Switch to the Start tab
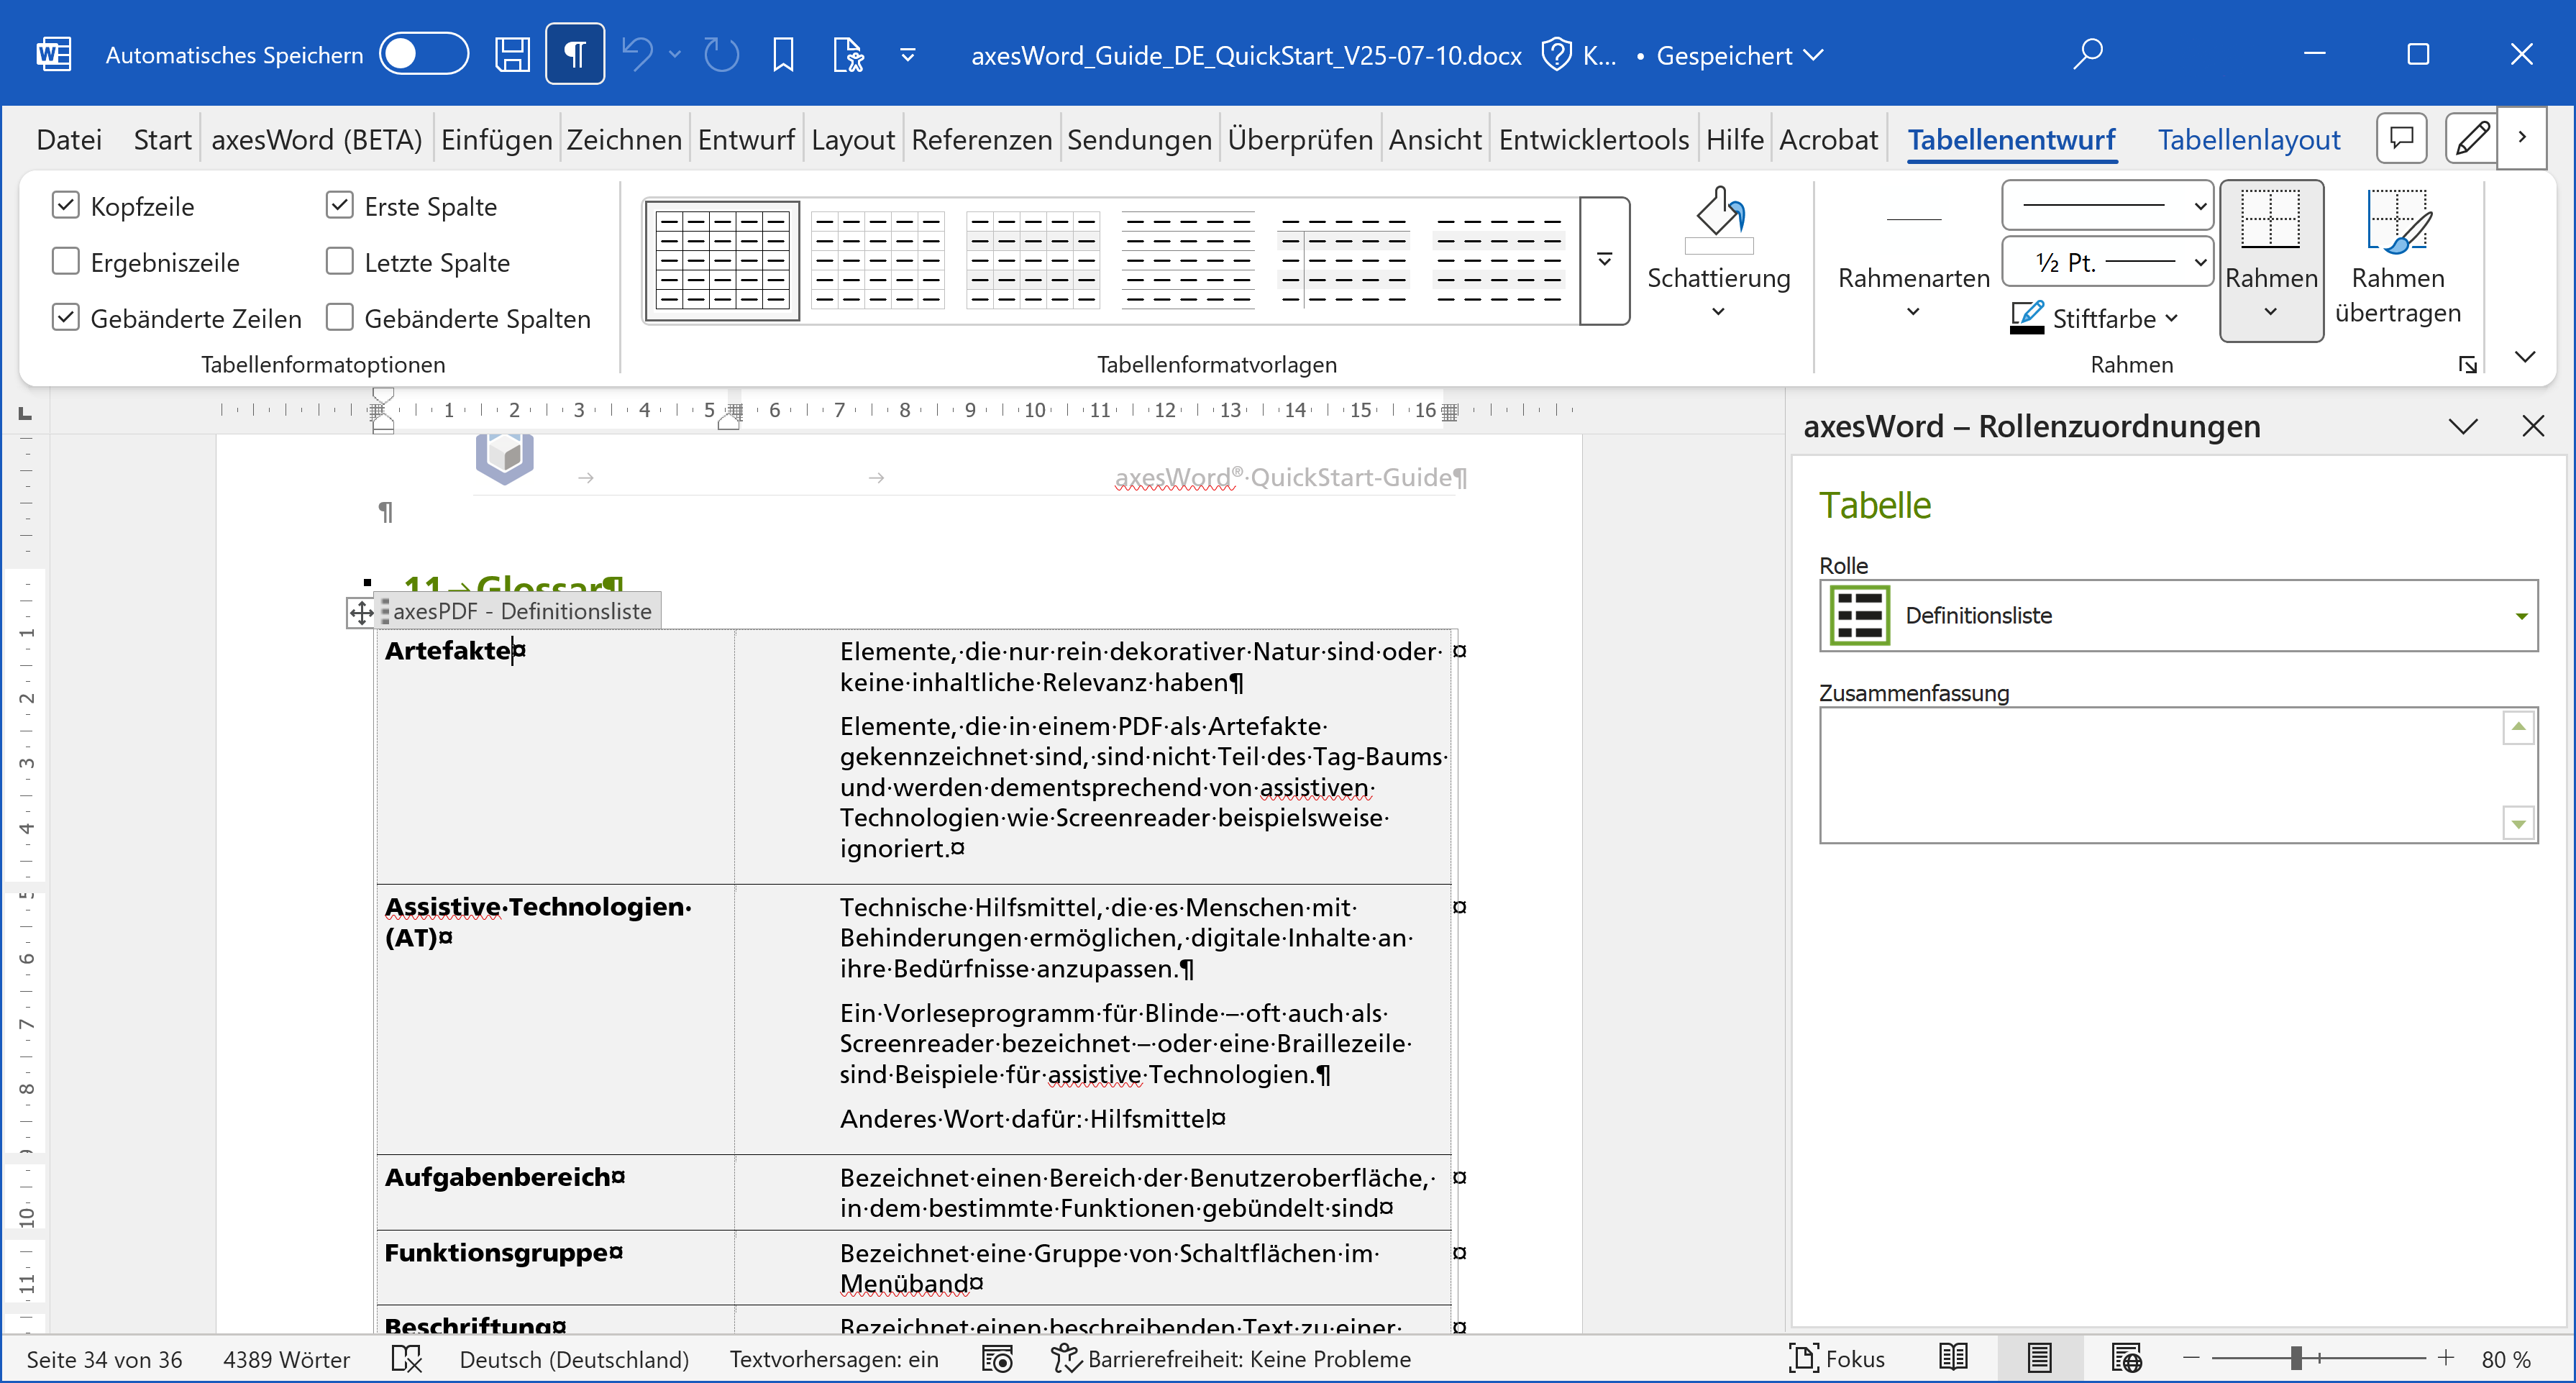The width and height of the screenshot is (2576, 1383). [x=162, y=139]
